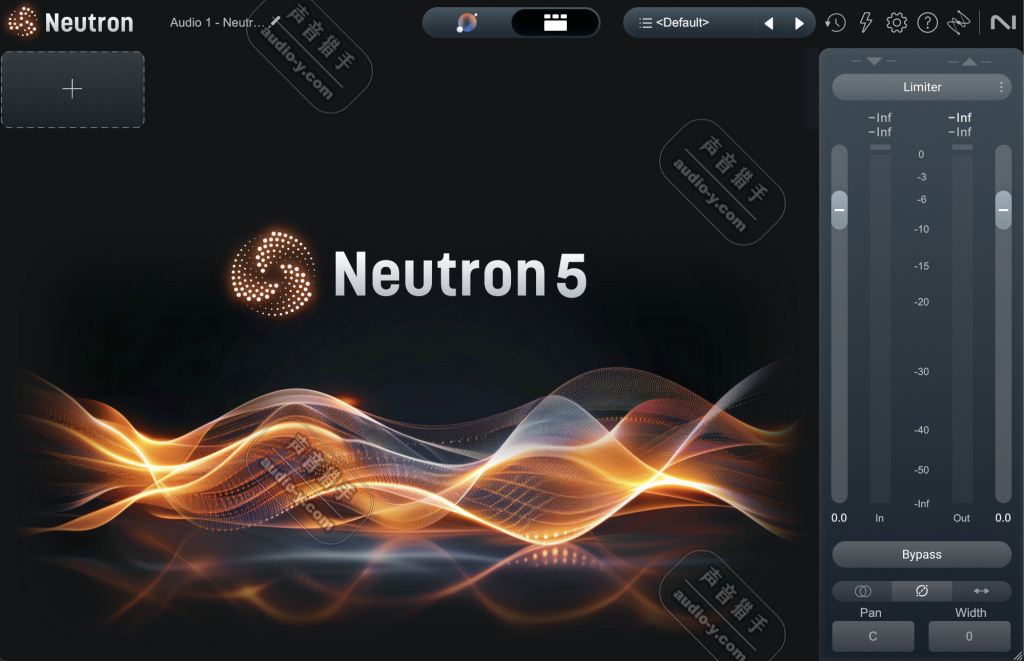The image size is (1024, 661).
Task: Collapse the meter panel via top triangle
Action: (969, 61)
